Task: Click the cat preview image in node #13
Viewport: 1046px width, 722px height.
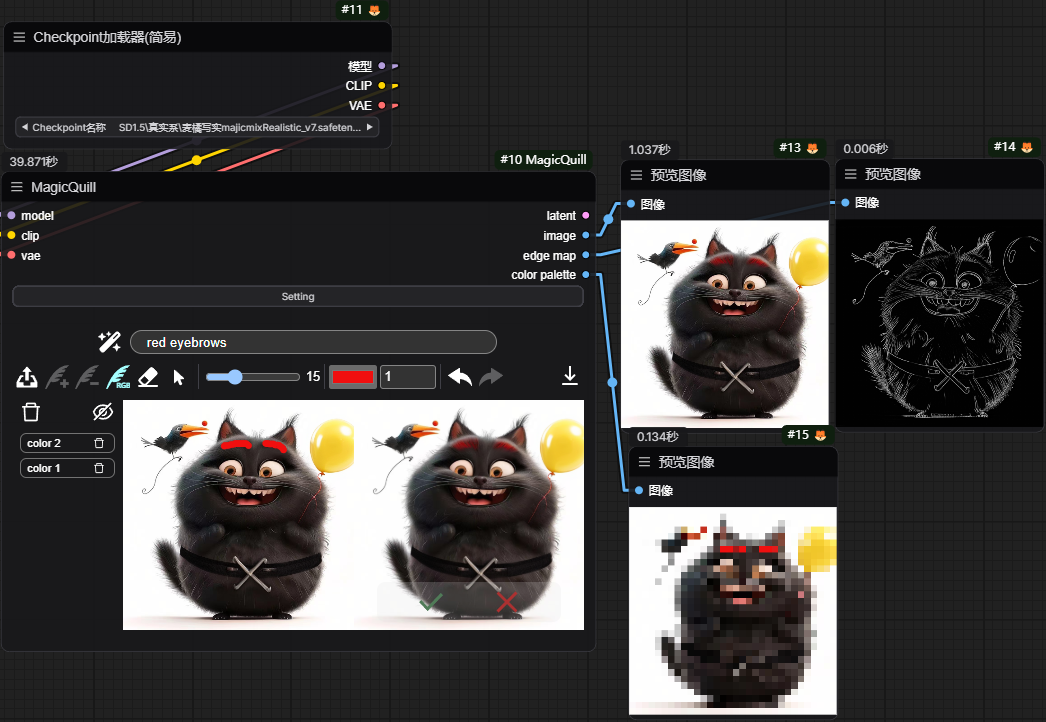Action: 724,324
